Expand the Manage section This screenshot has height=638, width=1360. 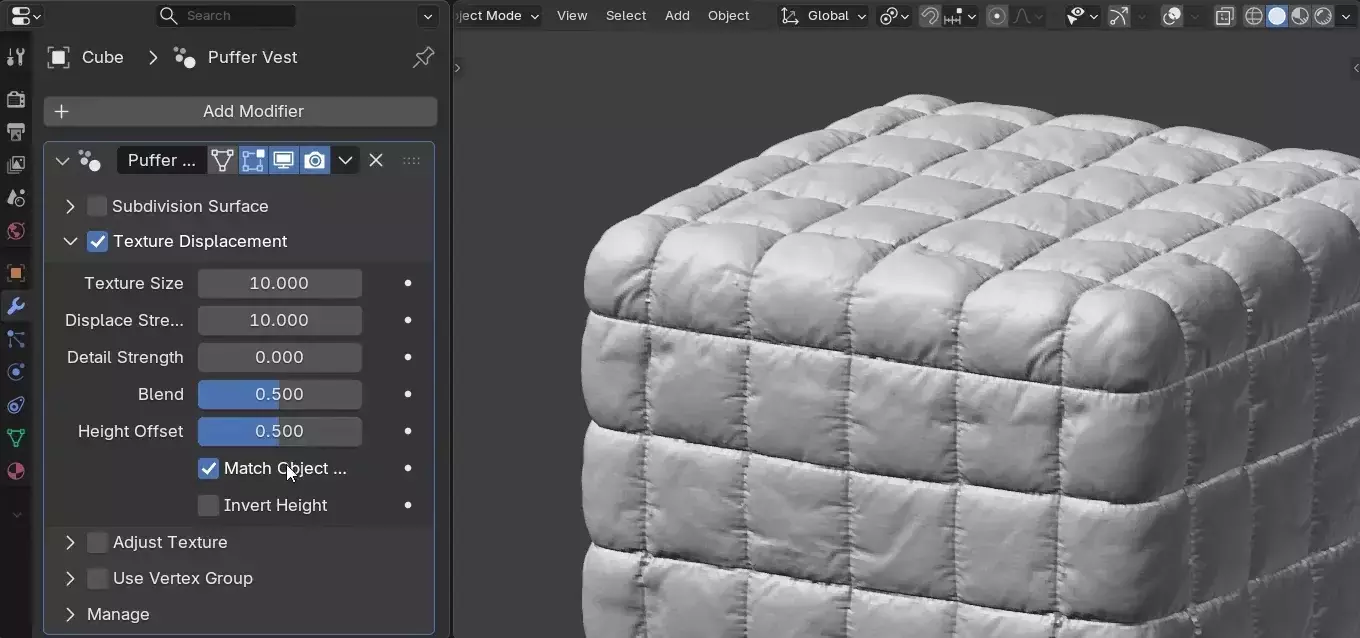pyautogui.click(x=70, y=614)
